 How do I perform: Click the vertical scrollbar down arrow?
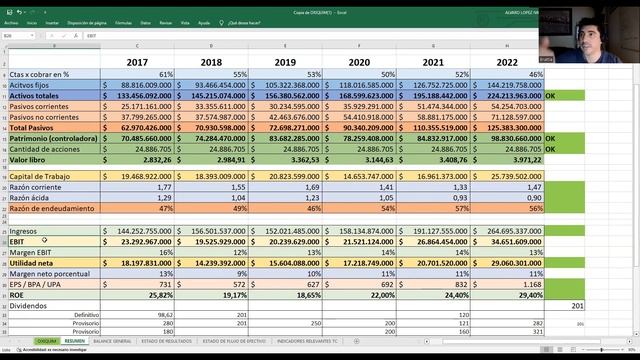pyautogui.click(x=636, y=333)
